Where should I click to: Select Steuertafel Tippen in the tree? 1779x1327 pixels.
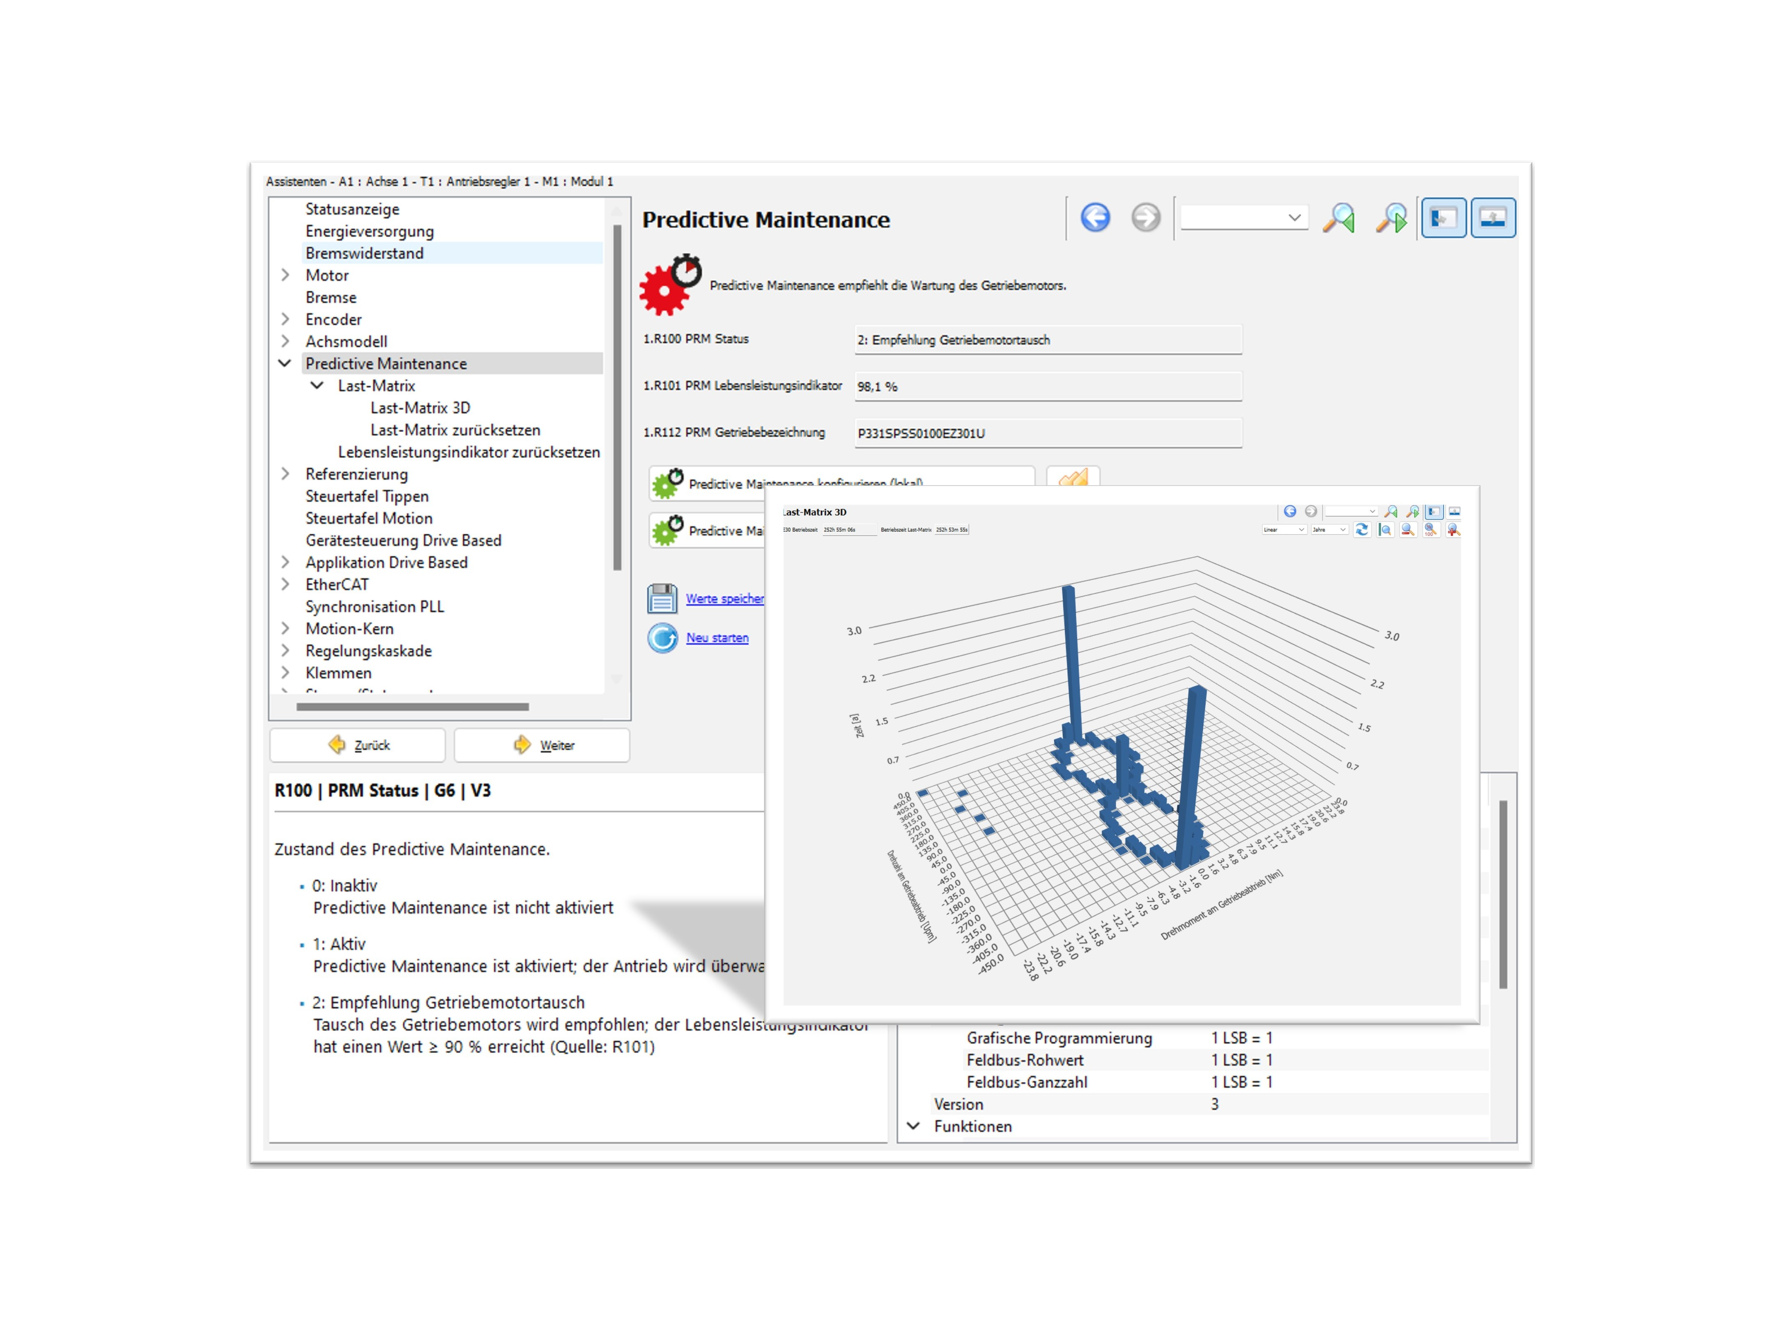tap(367, 496)
